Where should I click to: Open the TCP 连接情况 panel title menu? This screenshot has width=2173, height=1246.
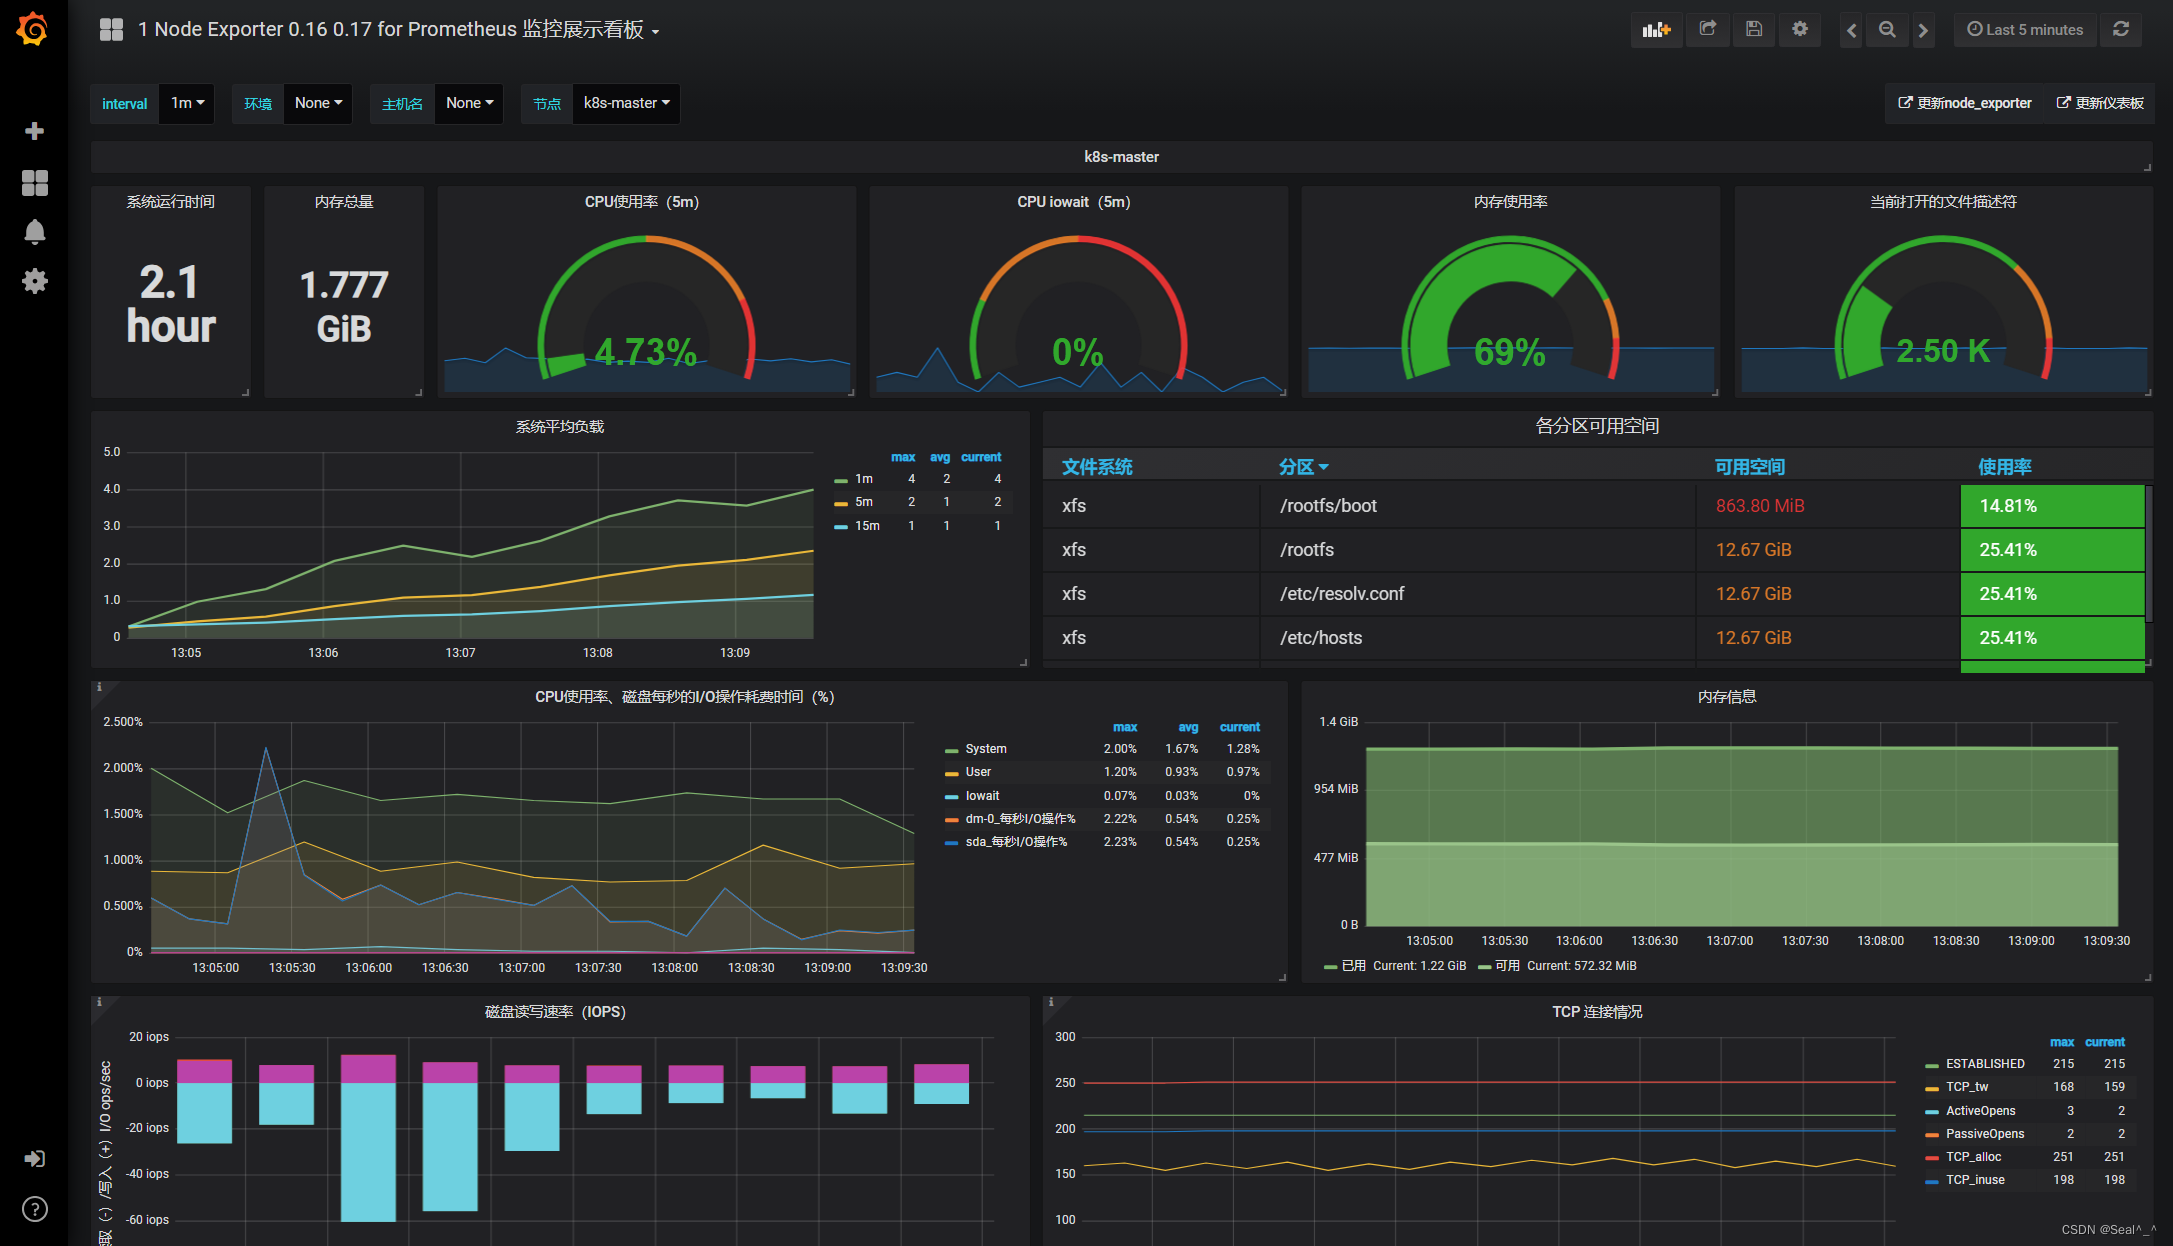1597,1012
